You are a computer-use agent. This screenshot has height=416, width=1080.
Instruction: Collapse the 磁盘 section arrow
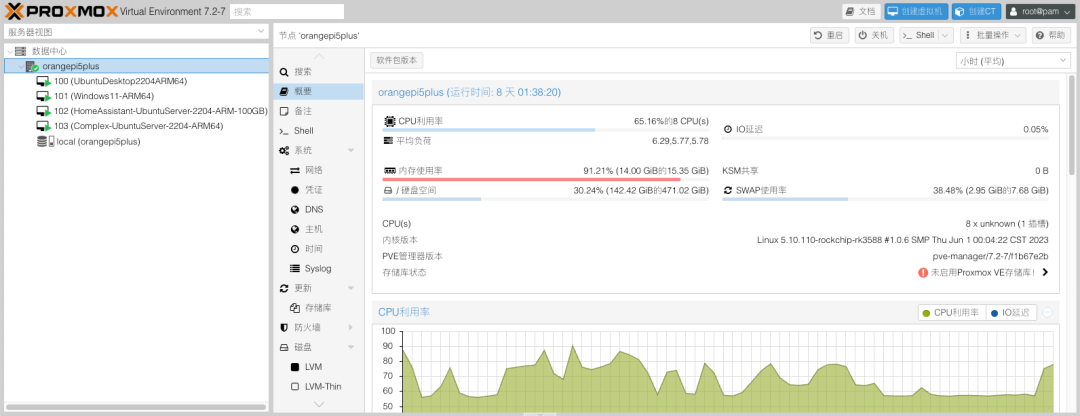point(351,347)
